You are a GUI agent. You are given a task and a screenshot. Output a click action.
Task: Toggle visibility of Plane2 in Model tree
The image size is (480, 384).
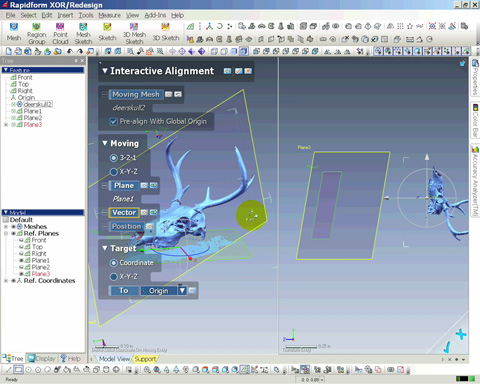pyautogui.click(x=21, y=267)
